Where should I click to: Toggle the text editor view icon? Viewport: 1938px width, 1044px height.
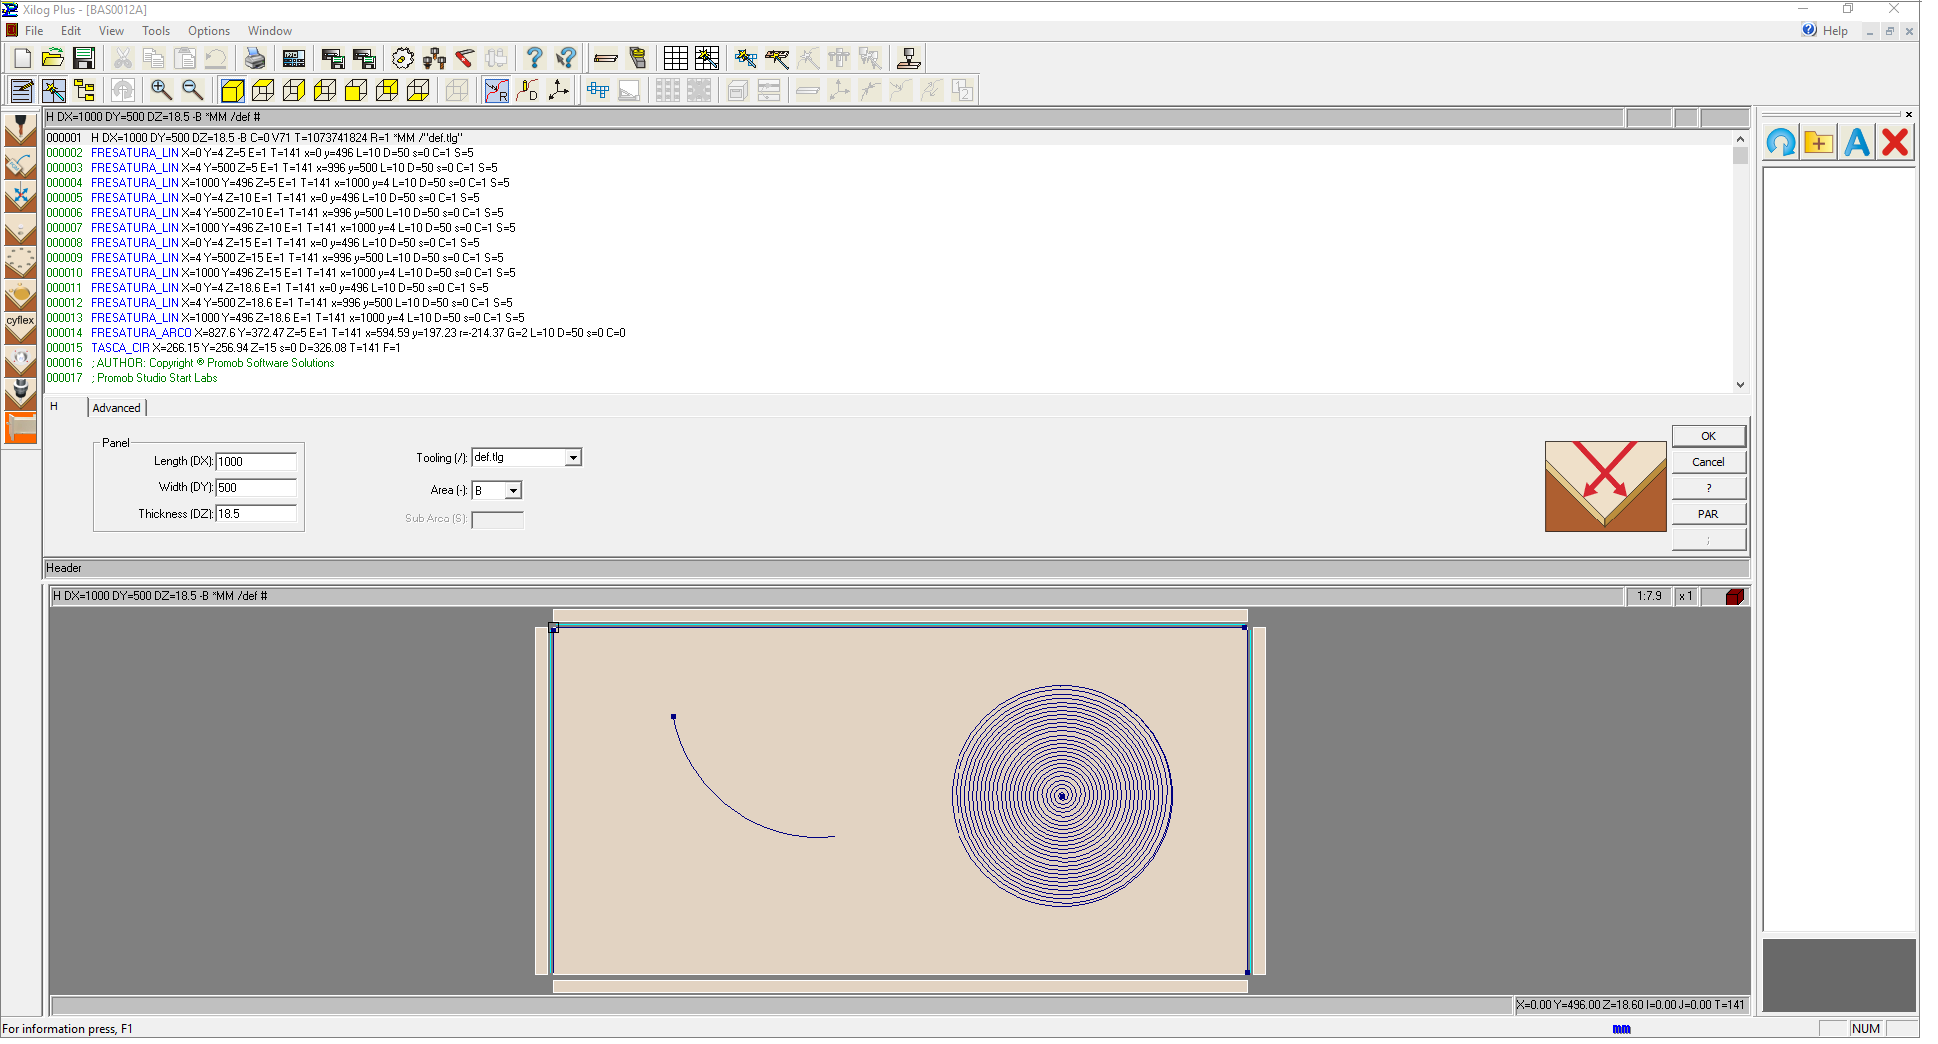[22, 90]
